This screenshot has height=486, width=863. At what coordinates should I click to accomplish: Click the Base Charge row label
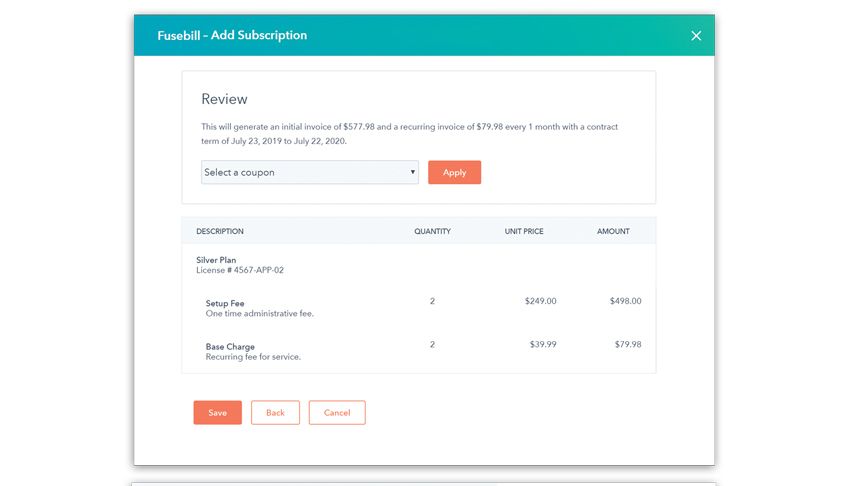(230, 347)
